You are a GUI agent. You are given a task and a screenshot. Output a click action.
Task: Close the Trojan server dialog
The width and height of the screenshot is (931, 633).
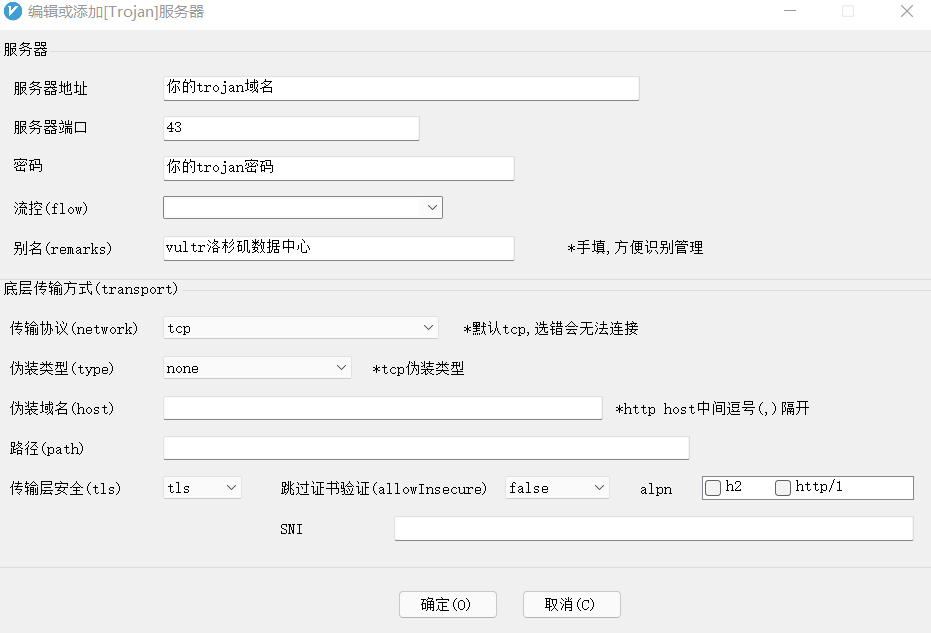click(907, 11)
